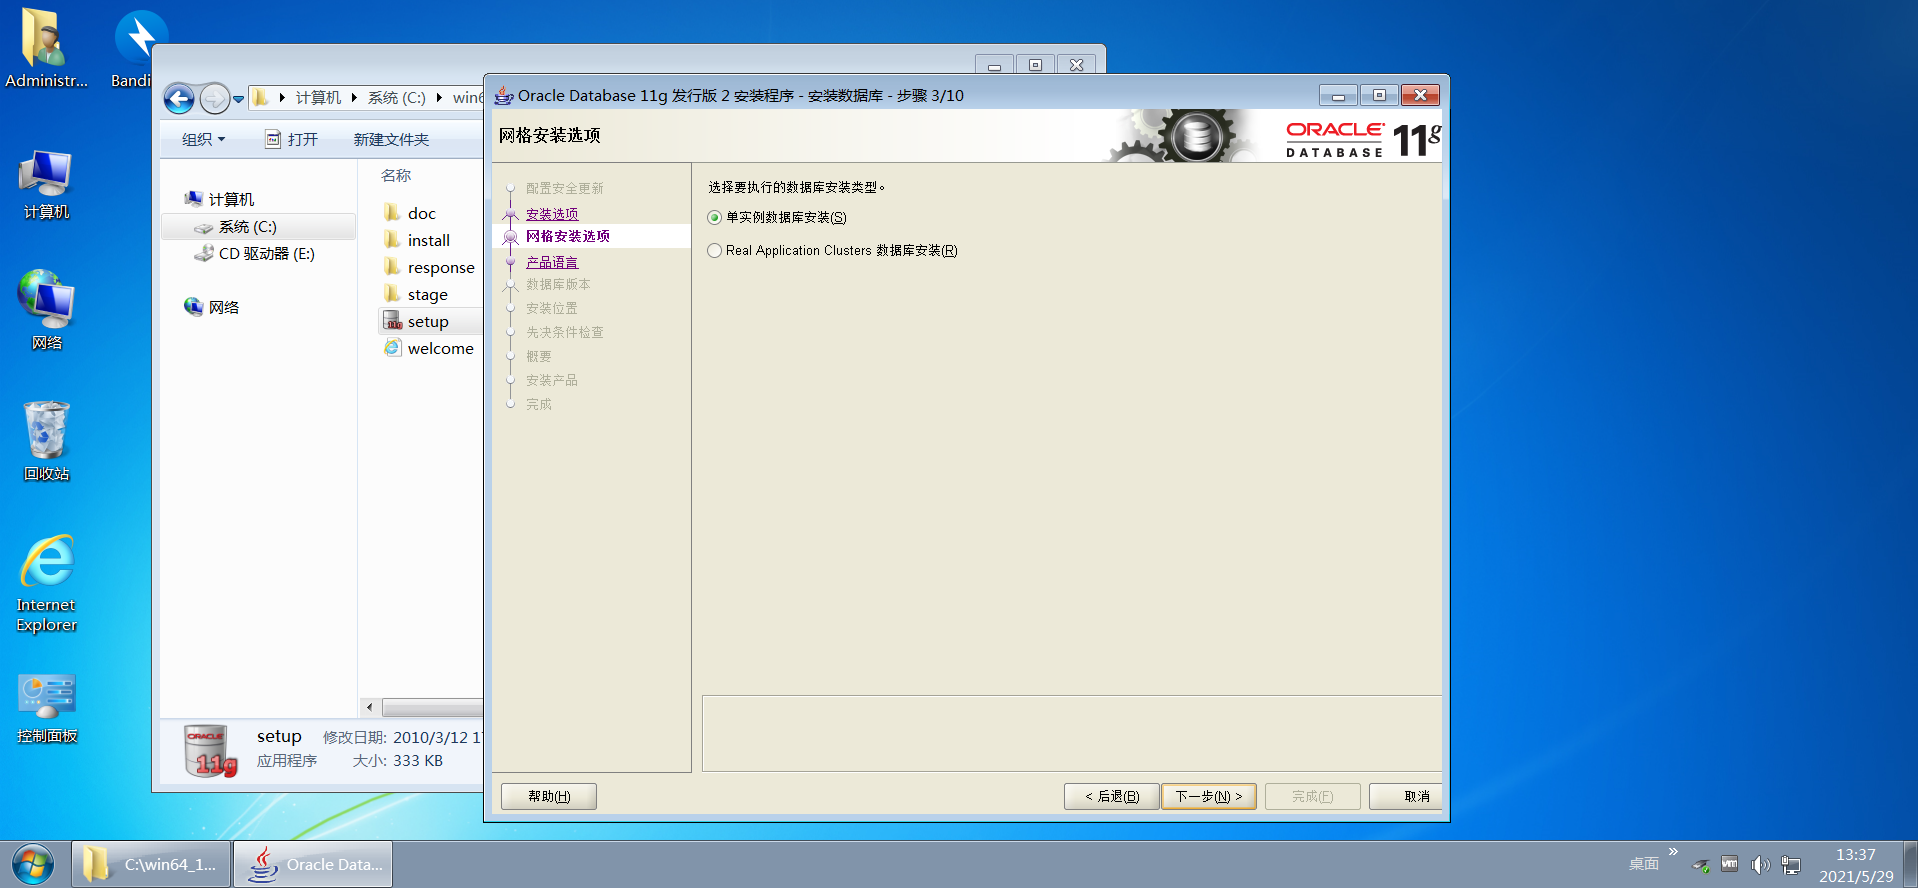1918x888 pixels.
Task: Select 网格安装选项 step in sidebar
Action: pyautogui.click(x=568, y=236)
